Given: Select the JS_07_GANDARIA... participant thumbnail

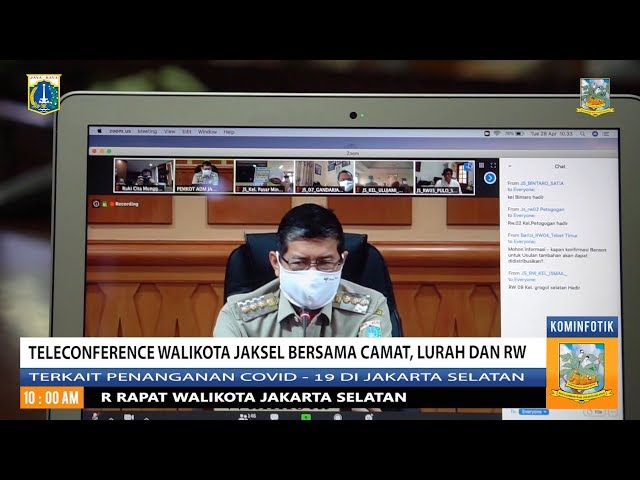Looking at the screenshot, I should pos(324,177).
